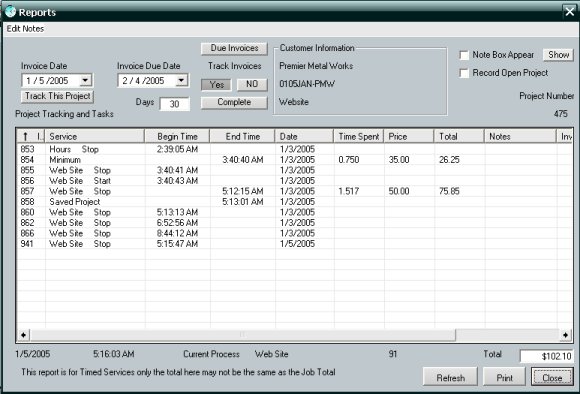
Task: Click the 0105JAN-PMW customer code
Action: [x=307, y=84]
